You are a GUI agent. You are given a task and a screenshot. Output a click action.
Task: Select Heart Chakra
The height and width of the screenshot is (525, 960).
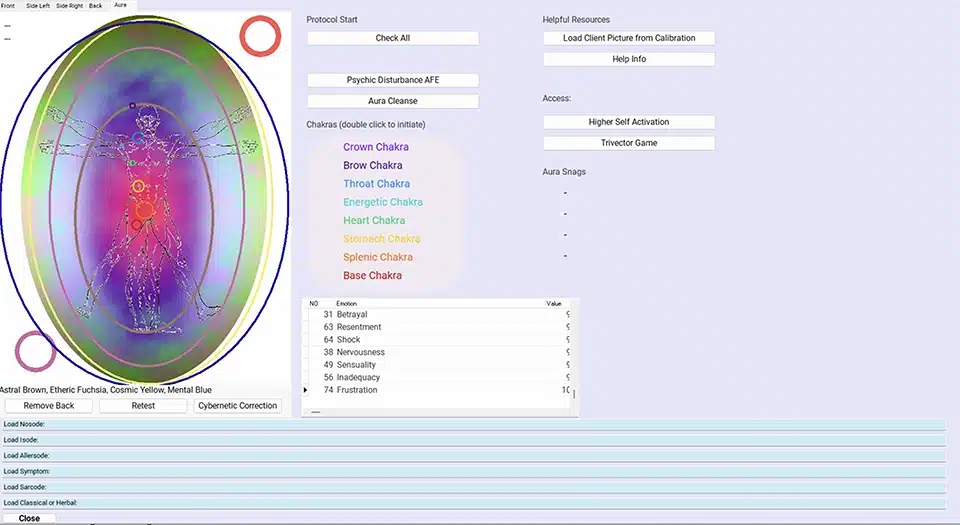(373, 220)
